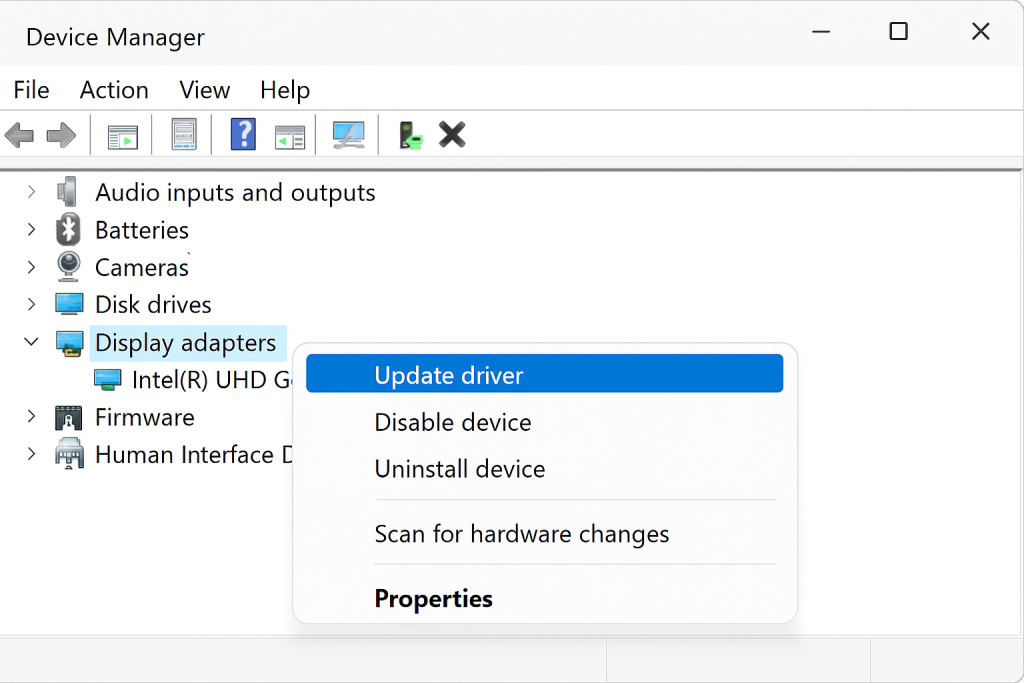Click the Uninstall X toolbar icon
Image resolution: width=1024 pixels, height=683 pixels.
[x=451, y=134]
